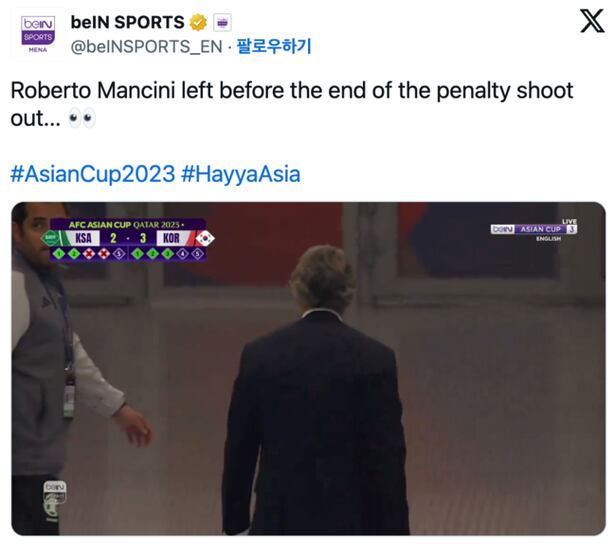
Task: Click the beIN Asian Cup 3 channel logo
Action: (534, 229)
